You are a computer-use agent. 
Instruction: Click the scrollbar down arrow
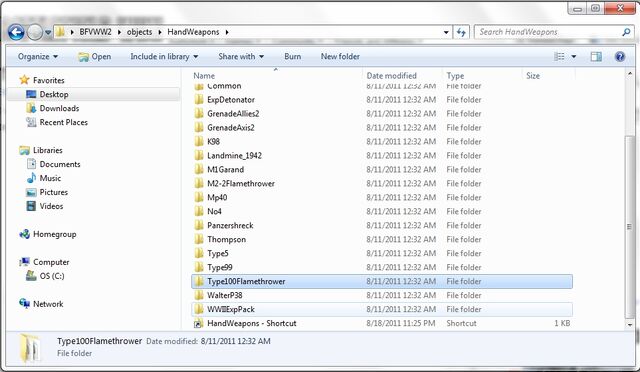tap(629, 325)
